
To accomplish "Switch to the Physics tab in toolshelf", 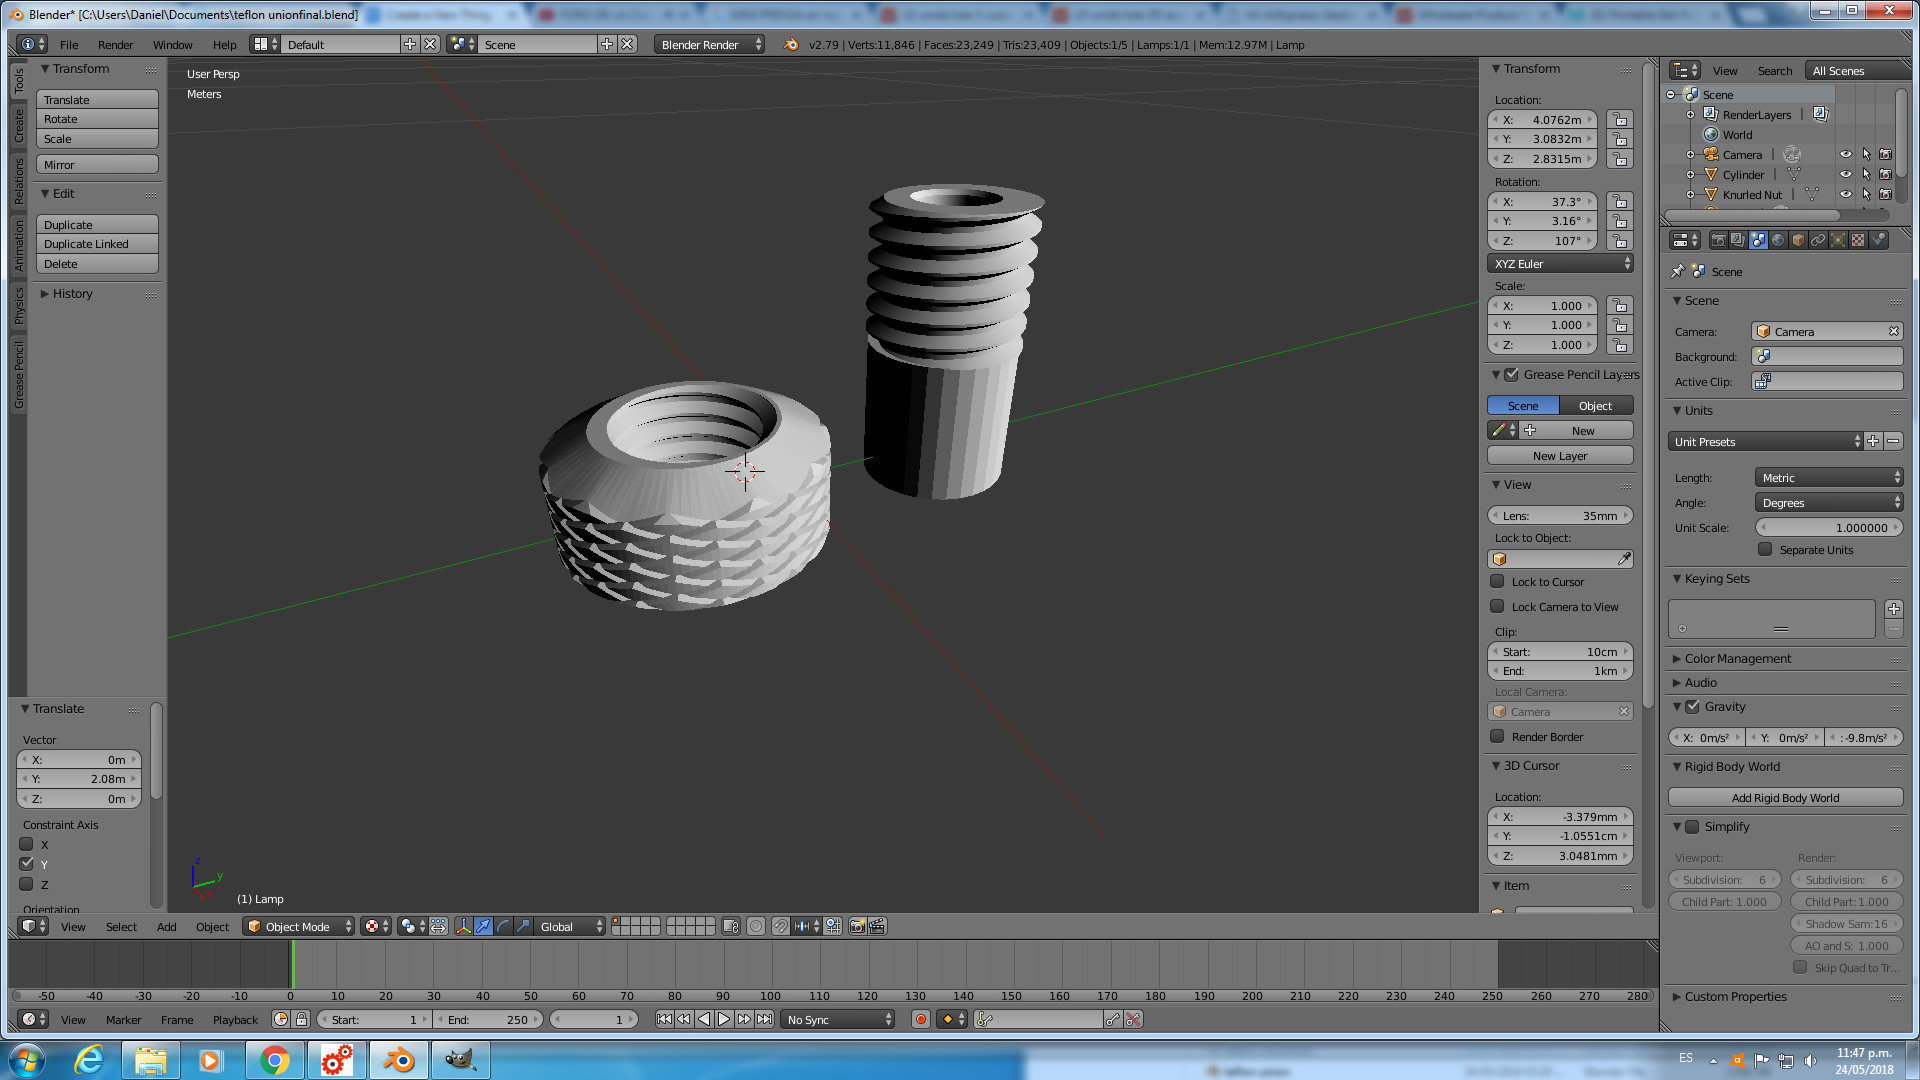I will [x=18, y=306].
